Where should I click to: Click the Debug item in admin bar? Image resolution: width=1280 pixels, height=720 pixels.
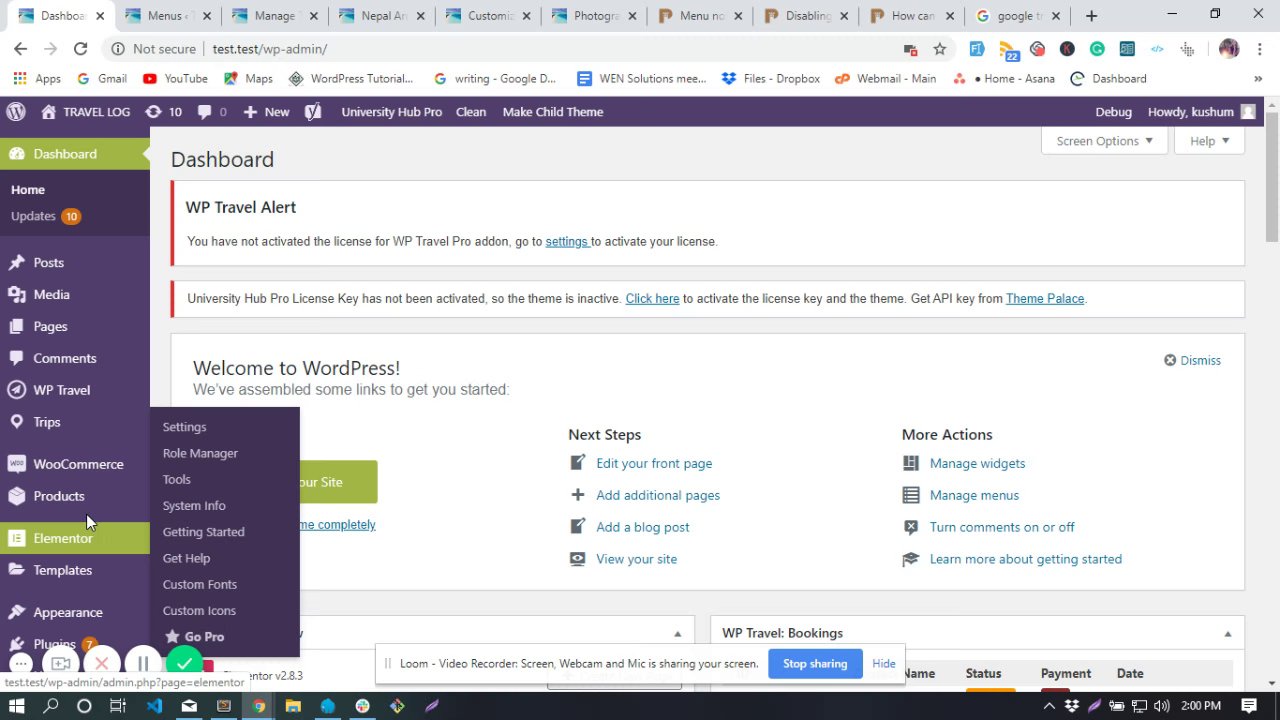1113,112
